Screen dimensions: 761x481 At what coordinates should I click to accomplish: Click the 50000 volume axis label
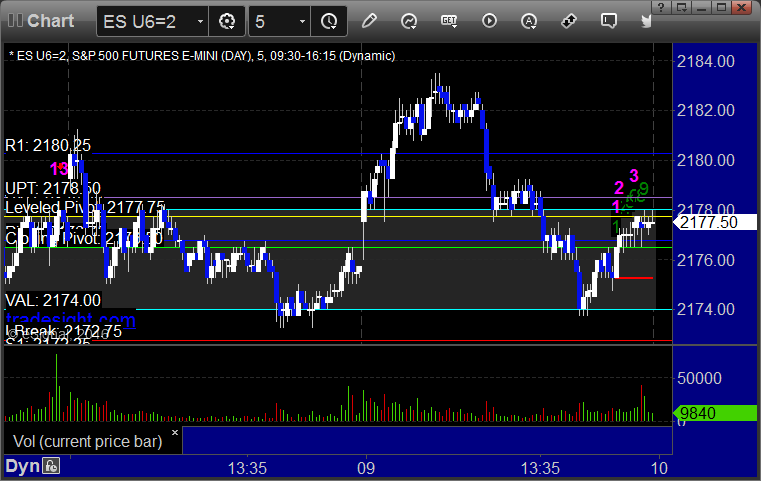tap(699, 378)
